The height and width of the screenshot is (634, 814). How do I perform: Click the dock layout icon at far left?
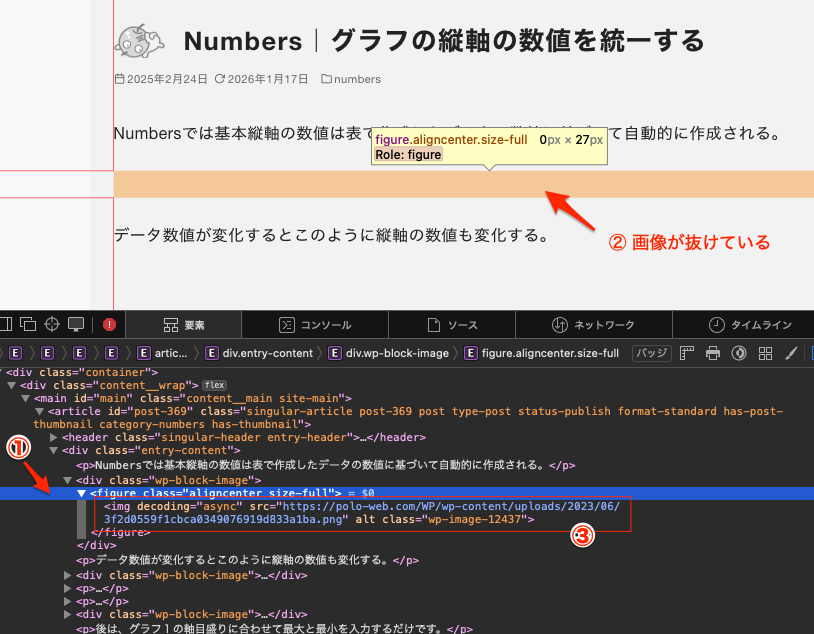pos(5,324)
